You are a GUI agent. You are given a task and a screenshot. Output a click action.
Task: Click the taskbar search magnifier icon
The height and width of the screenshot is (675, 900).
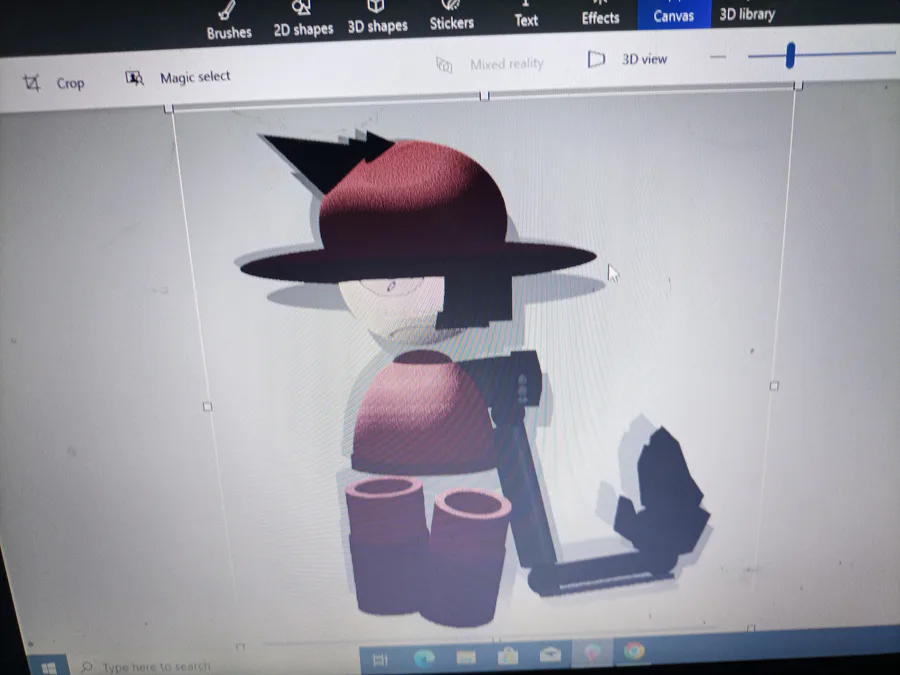click(x=87, y=667)
